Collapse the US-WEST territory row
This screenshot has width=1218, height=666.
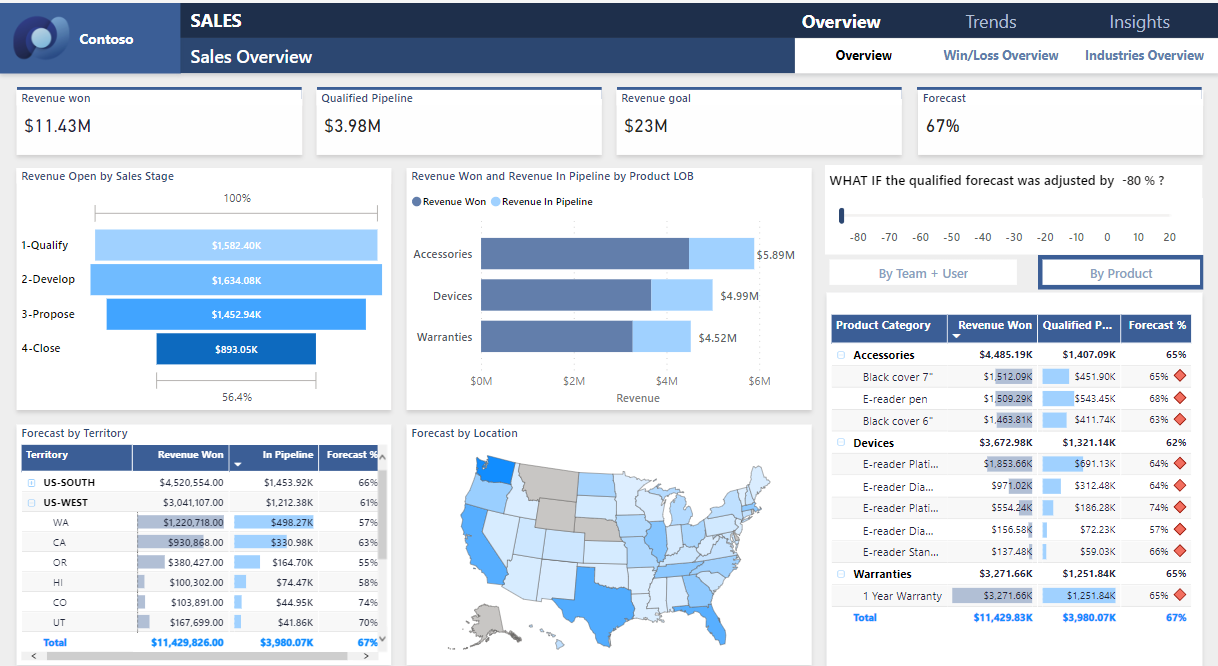pos(32,503)
